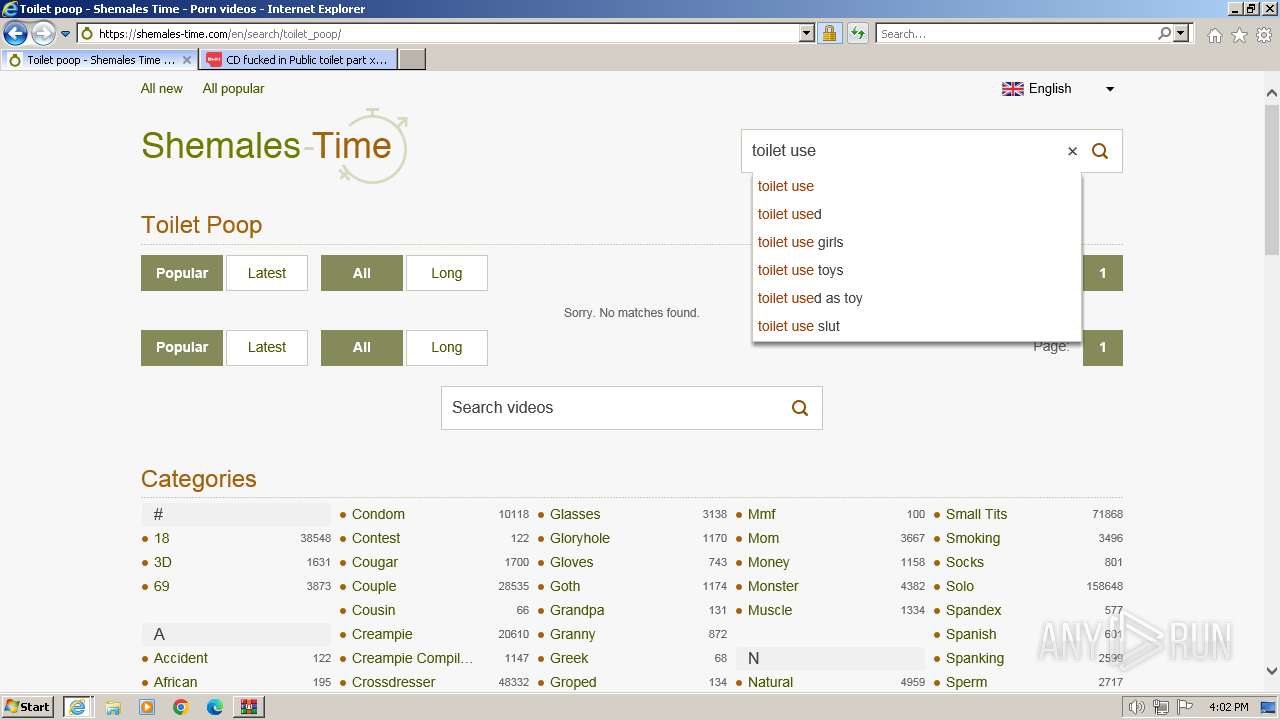The height and width of the screenshot is (720, 1280).
Task: Open the 'All popular' link
Action: [233, 88]
